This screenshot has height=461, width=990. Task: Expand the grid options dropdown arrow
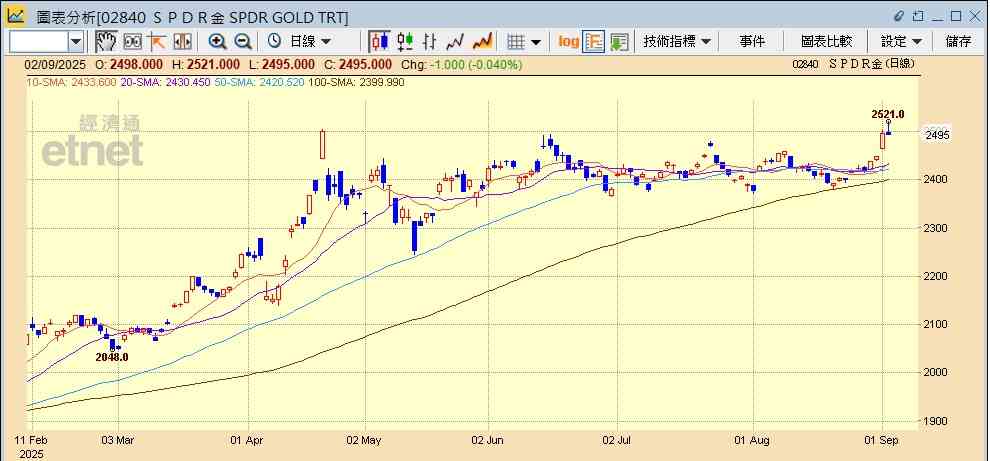[536, 42]
